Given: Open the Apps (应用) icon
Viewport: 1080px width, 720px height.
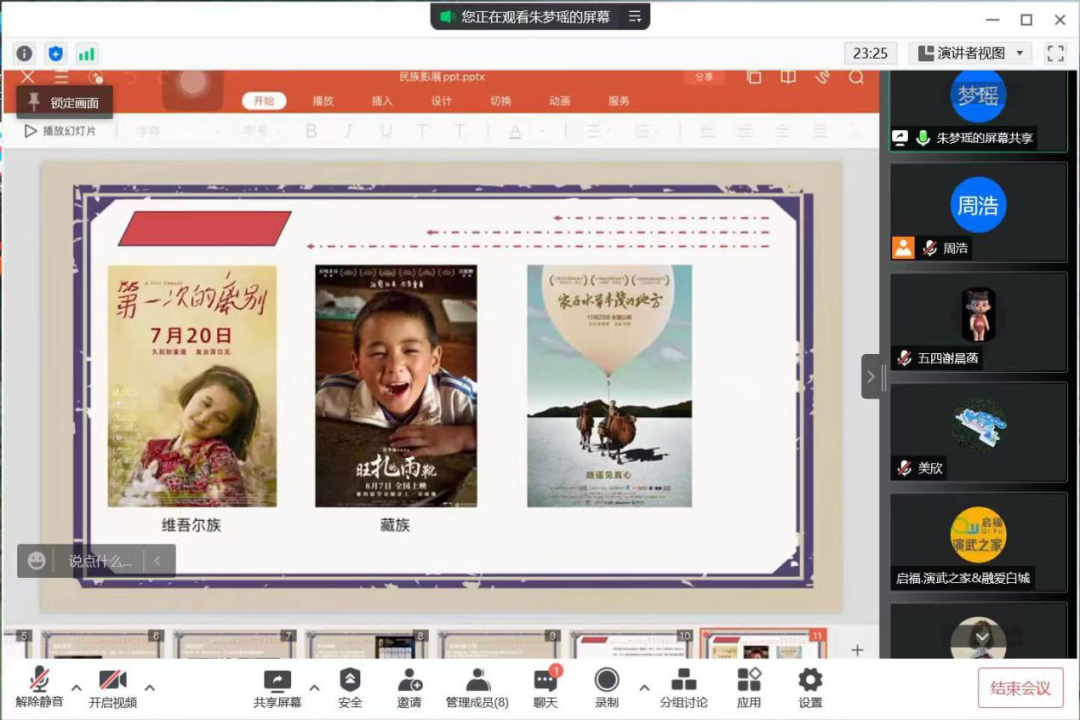Looking at the screenshot, I should pos(749,688).
